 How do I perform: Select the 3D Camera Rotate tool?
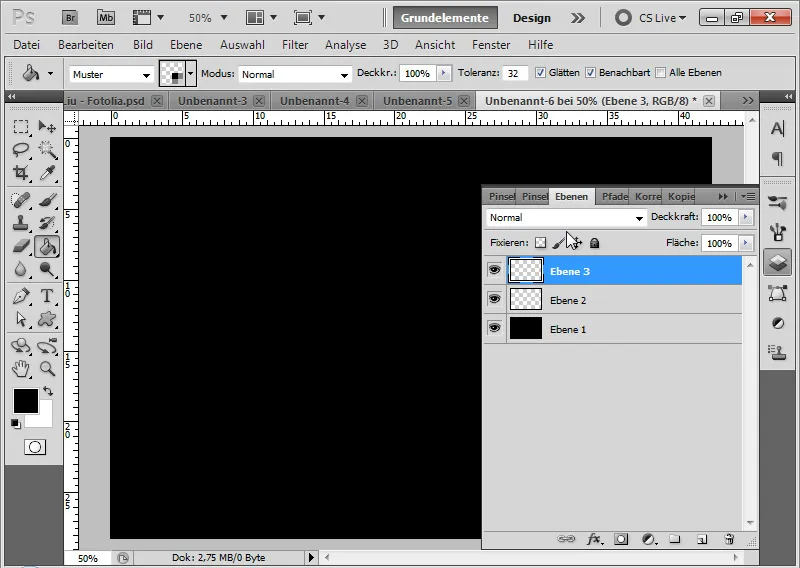click(x=47, y=346)
